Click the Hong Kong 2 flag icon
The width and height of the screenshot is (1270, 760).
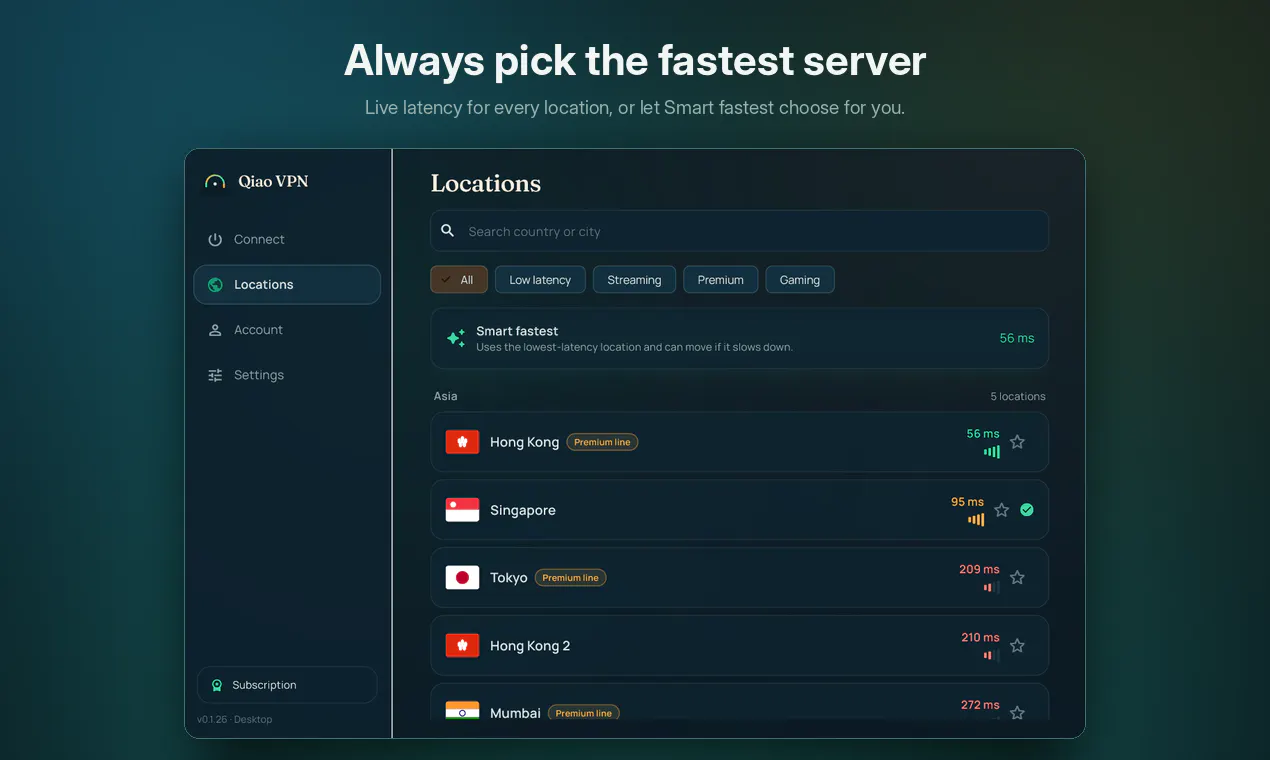462,646
